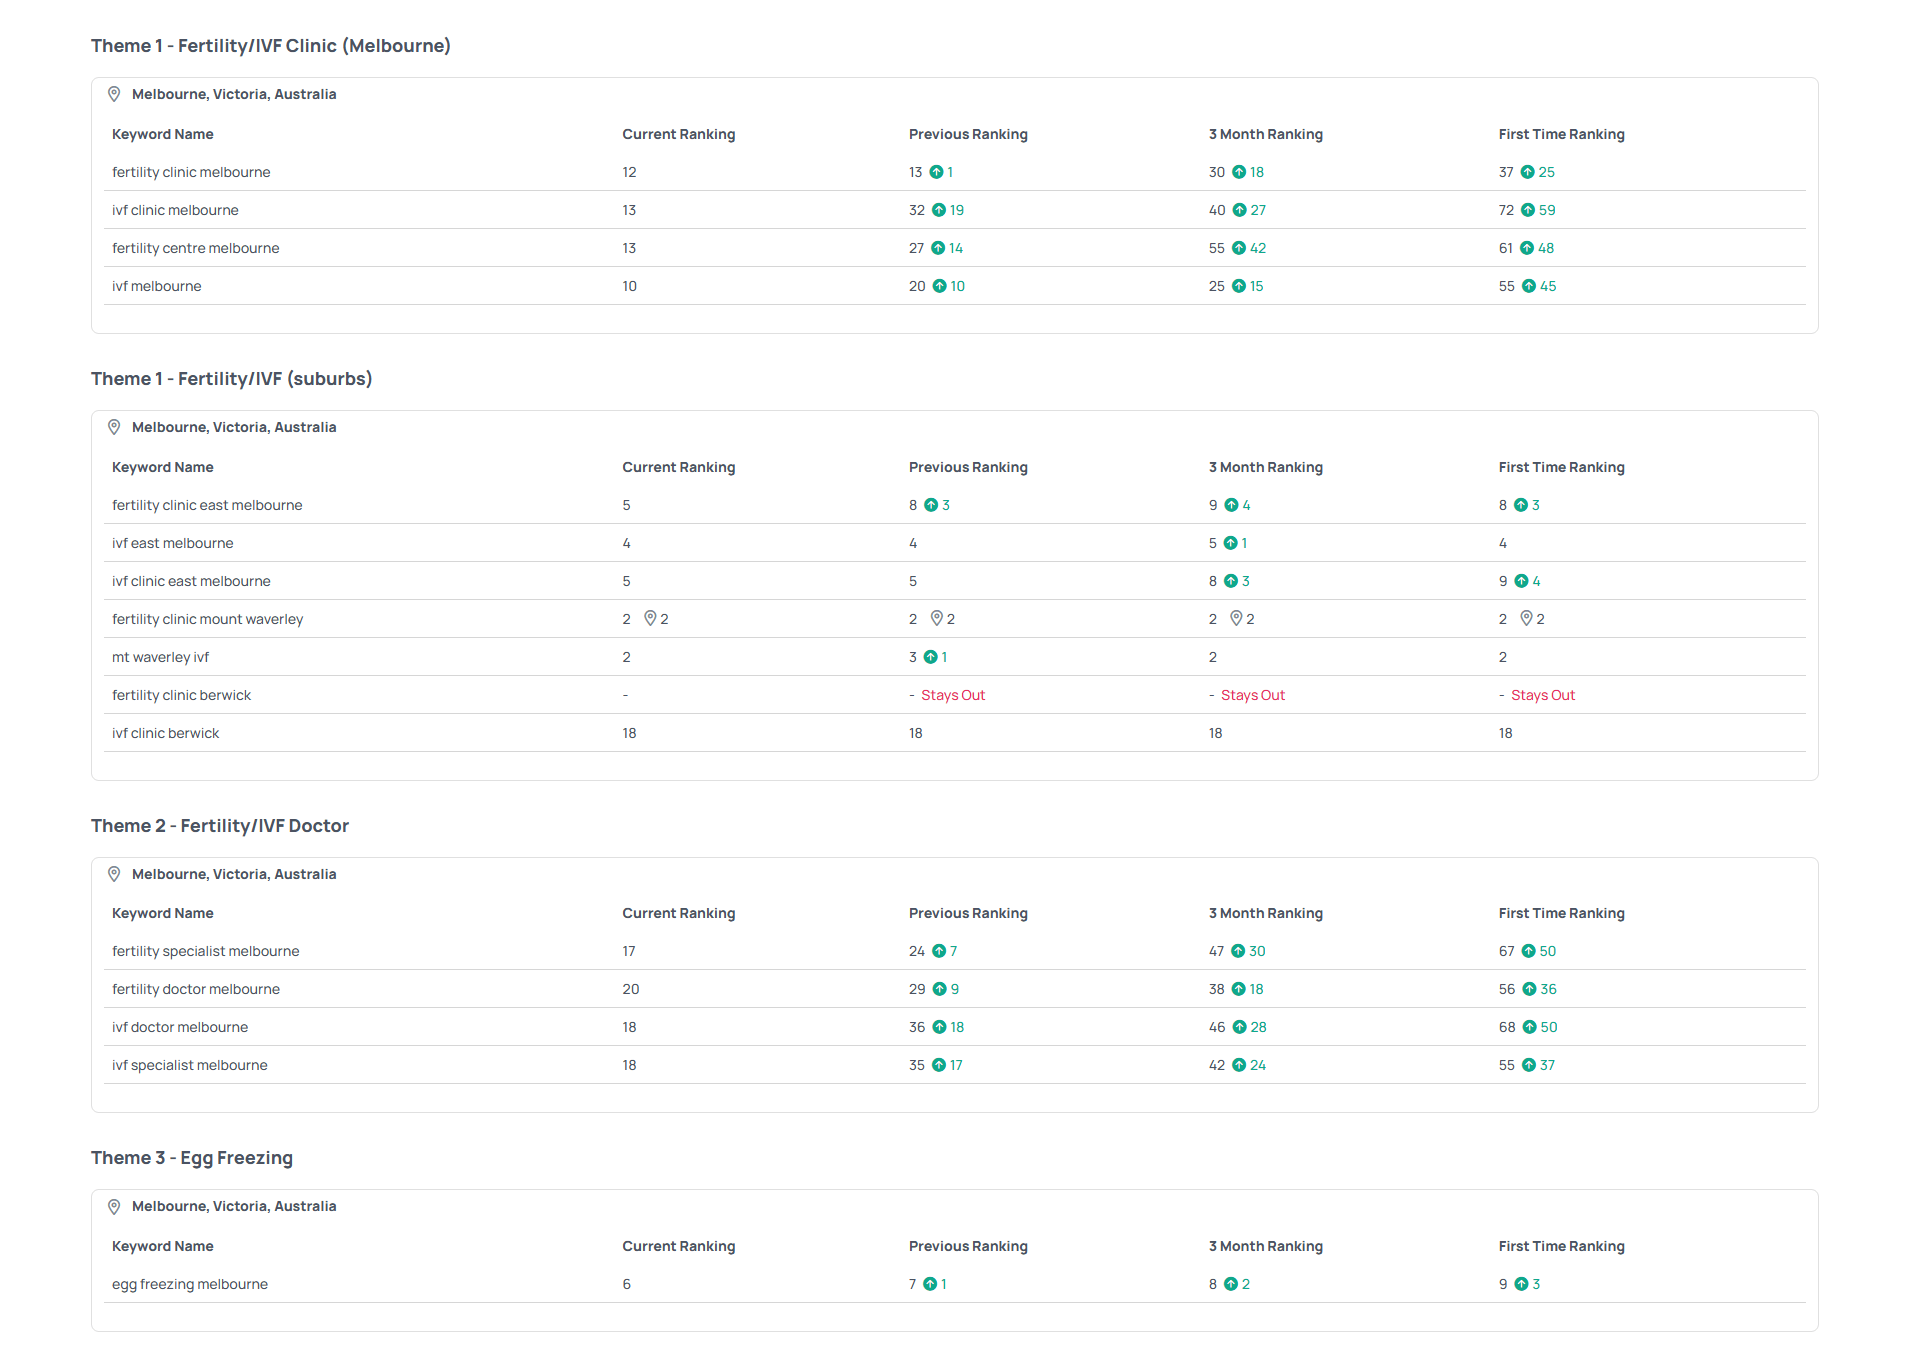The width and height of the screenshot is (1915, 1371).
Task: Click 'Stays Out' in berwick Previous Ranking column
Action: [952, 695]
